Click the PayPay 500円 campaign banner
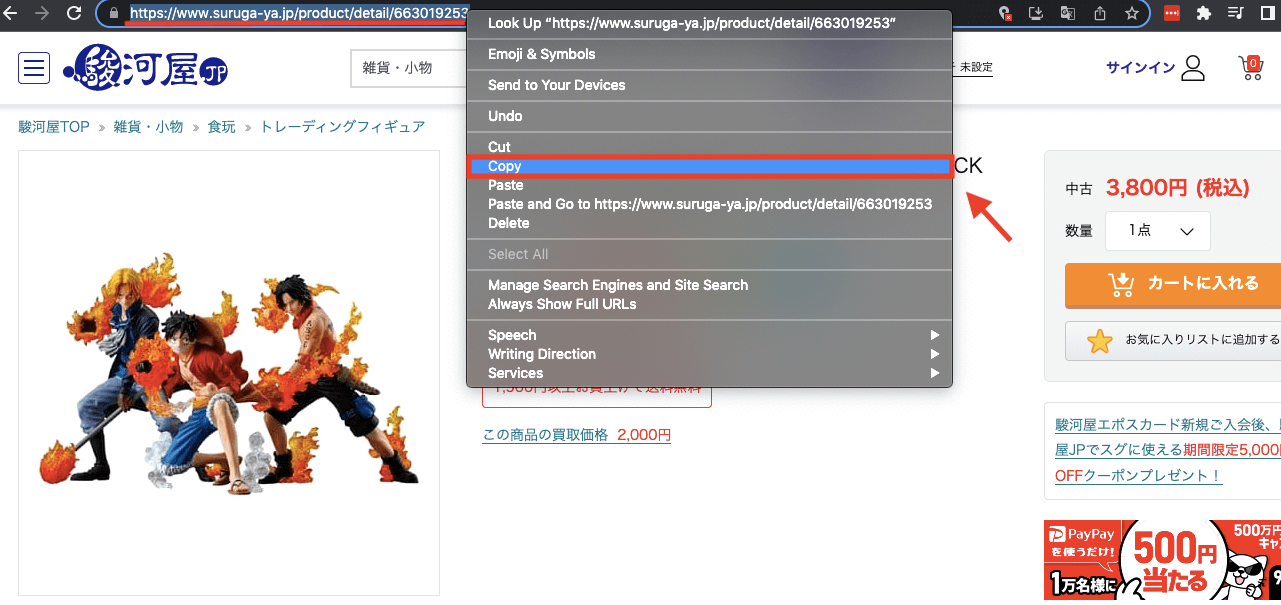1281x605 pixels. 1162,560
